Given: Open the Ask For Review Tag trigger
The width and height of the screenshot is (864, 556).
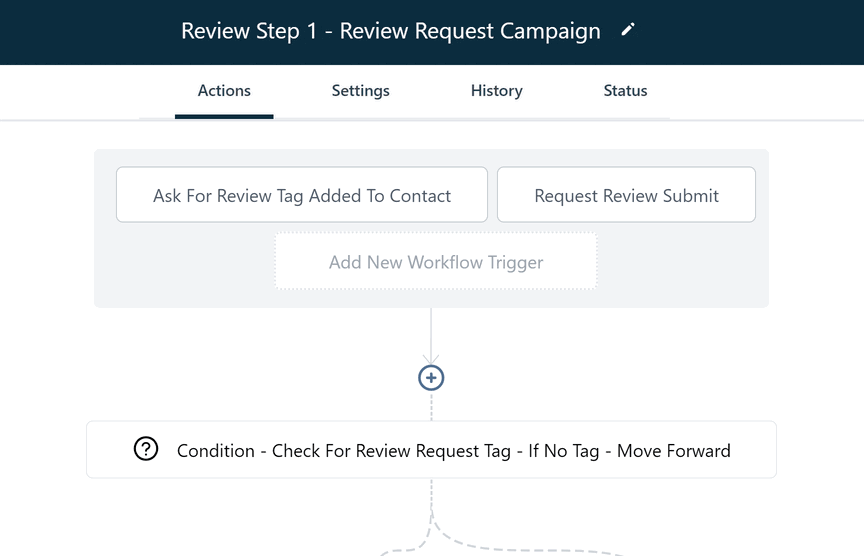Looking at the screenshot, I should coord(302,195).
